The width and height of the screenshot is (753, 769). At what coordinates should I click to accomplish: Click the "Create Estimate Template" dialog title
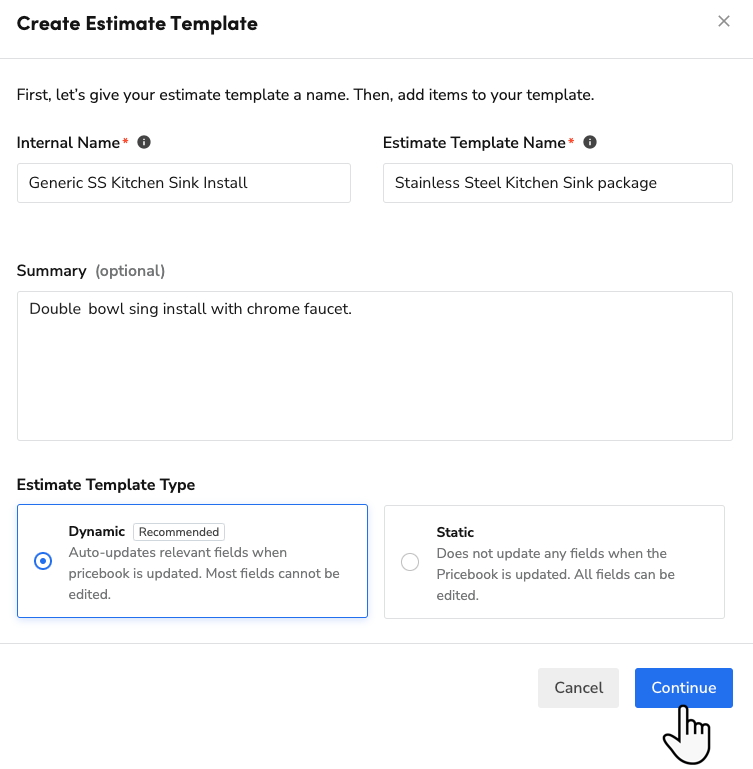pyautogui.click(x=137, y=23)
